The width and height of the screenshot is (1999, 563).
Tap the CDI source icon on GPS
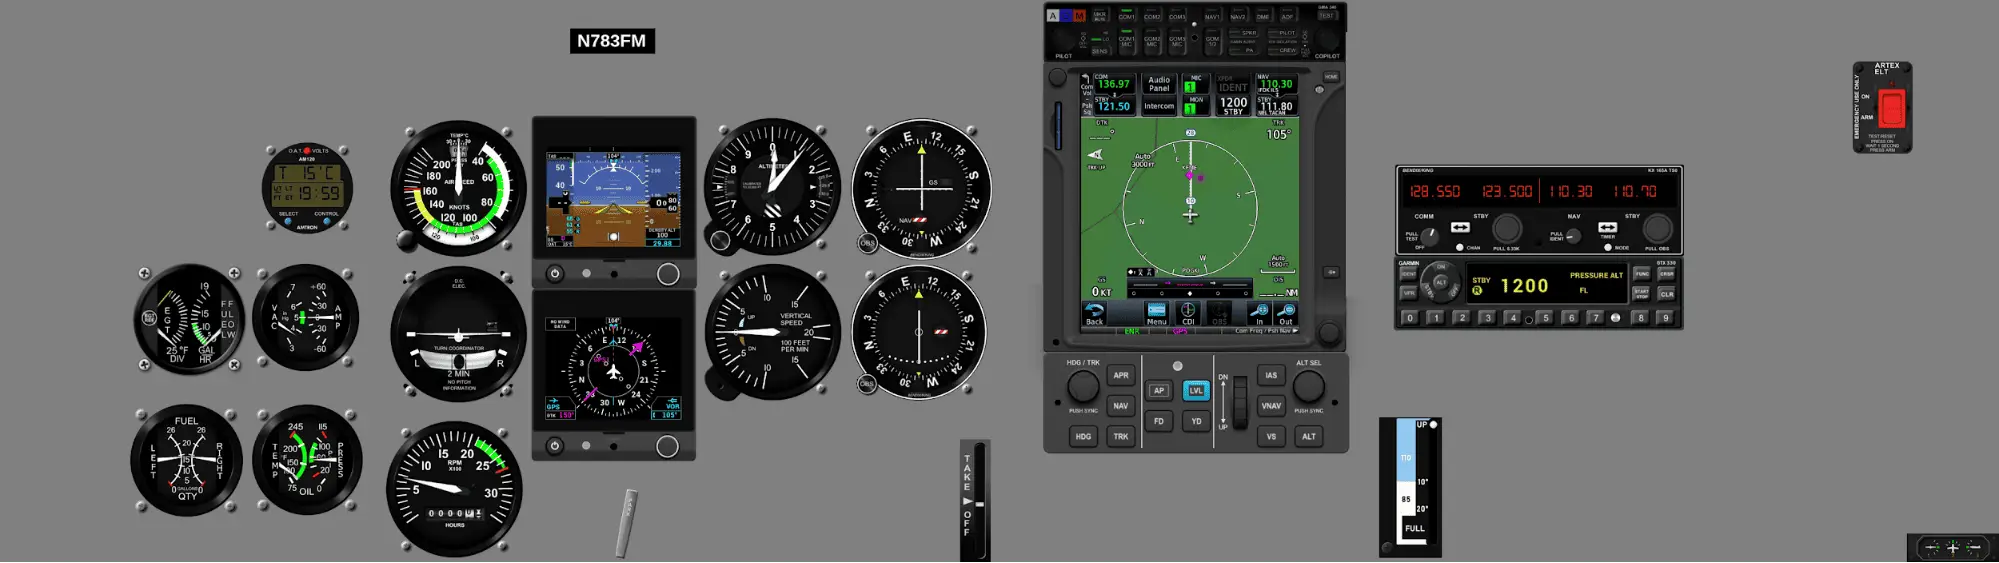1188,314
